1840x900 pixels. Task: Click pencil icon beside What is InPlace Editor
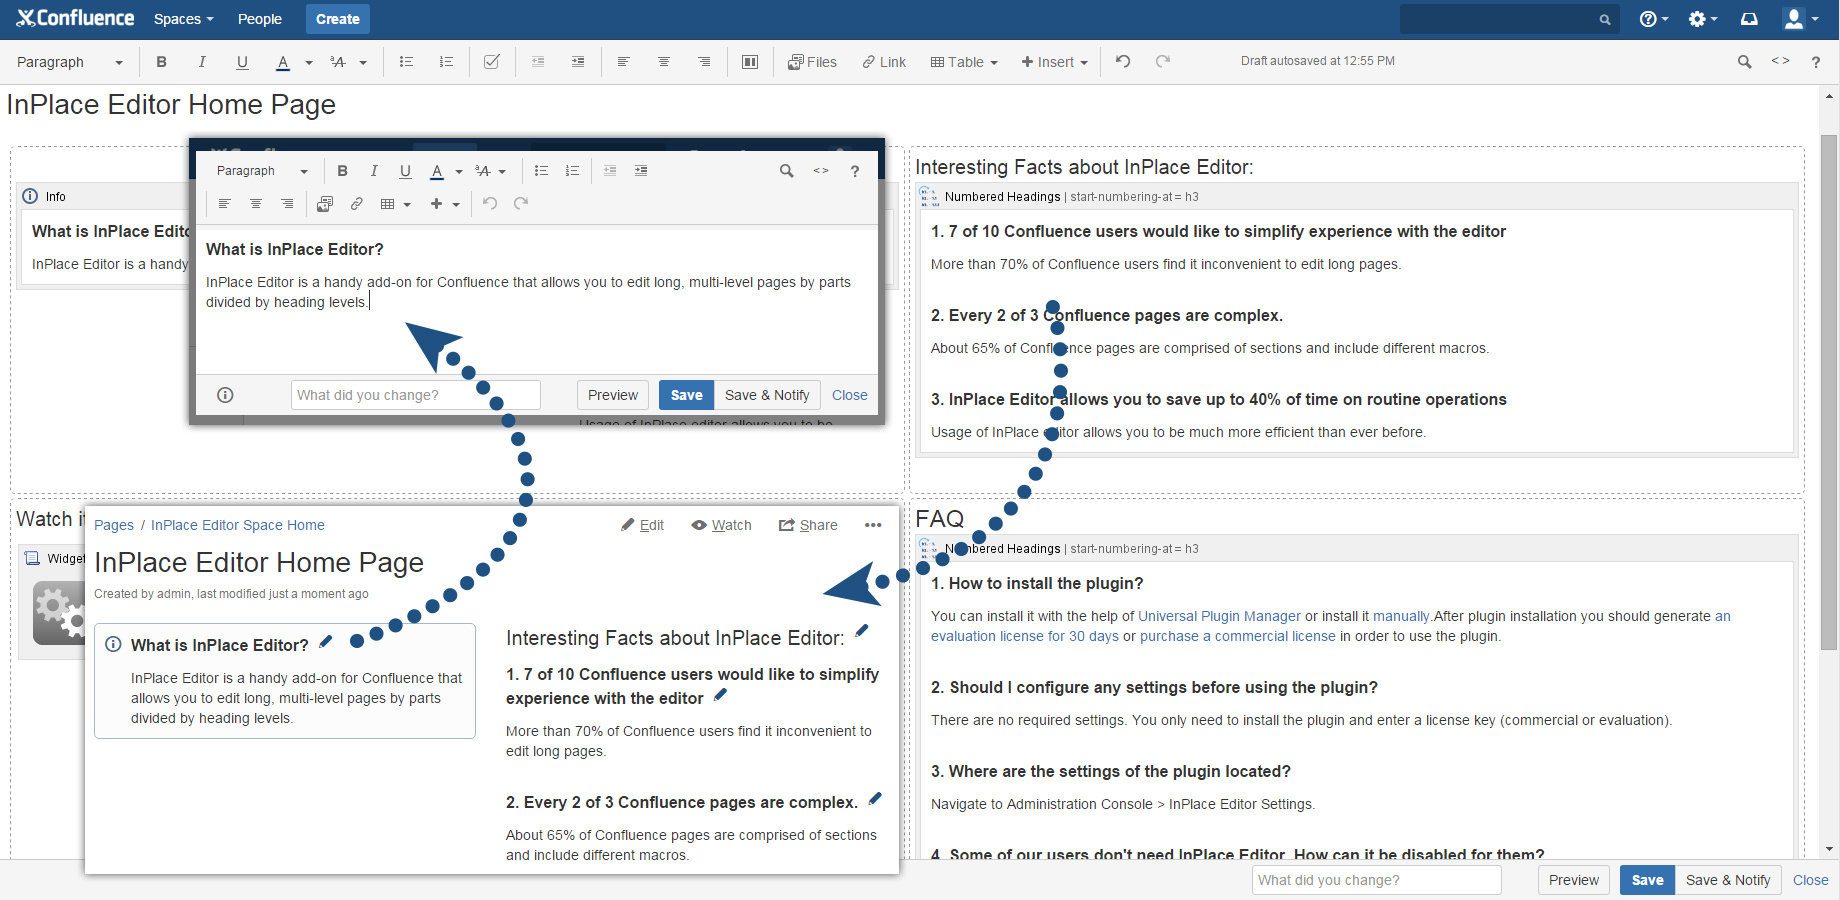click(x=326, y=642)
